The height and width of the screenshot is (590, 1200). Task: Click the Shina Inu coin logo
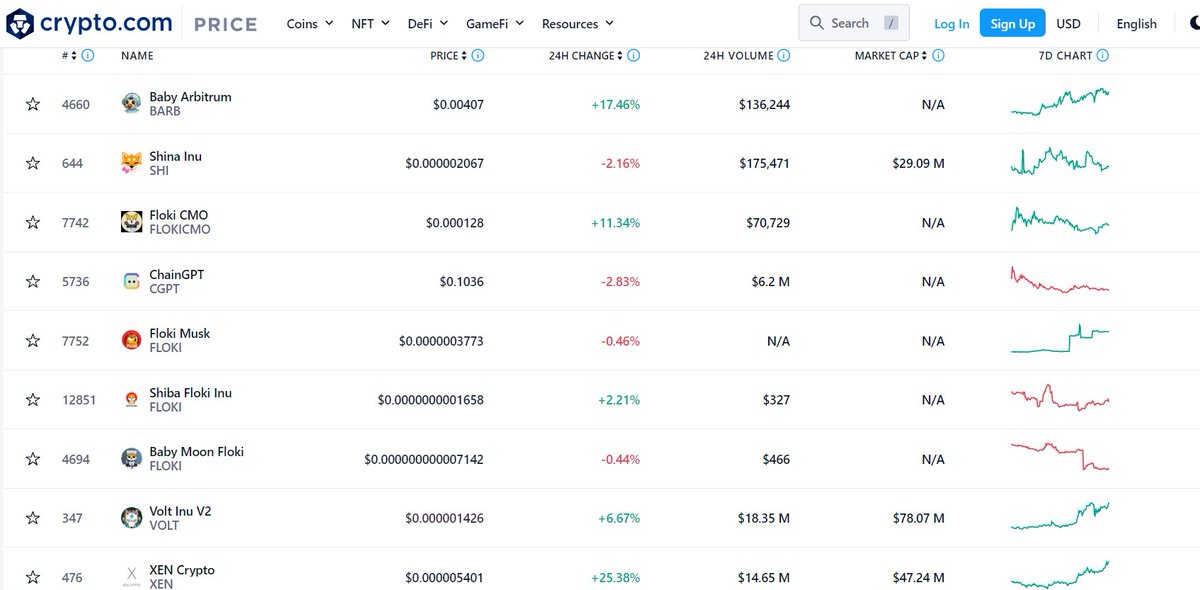(x=131, y=163)
